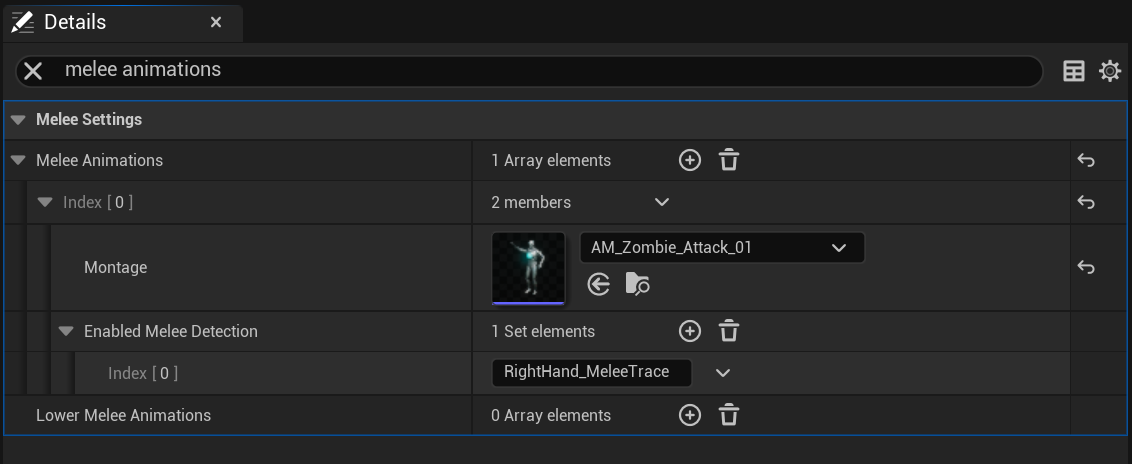Browse to AM_Zombie_Attack_01 in Content Browser
The width and height of the screenshot is (1132, 464).
point(637,285)
